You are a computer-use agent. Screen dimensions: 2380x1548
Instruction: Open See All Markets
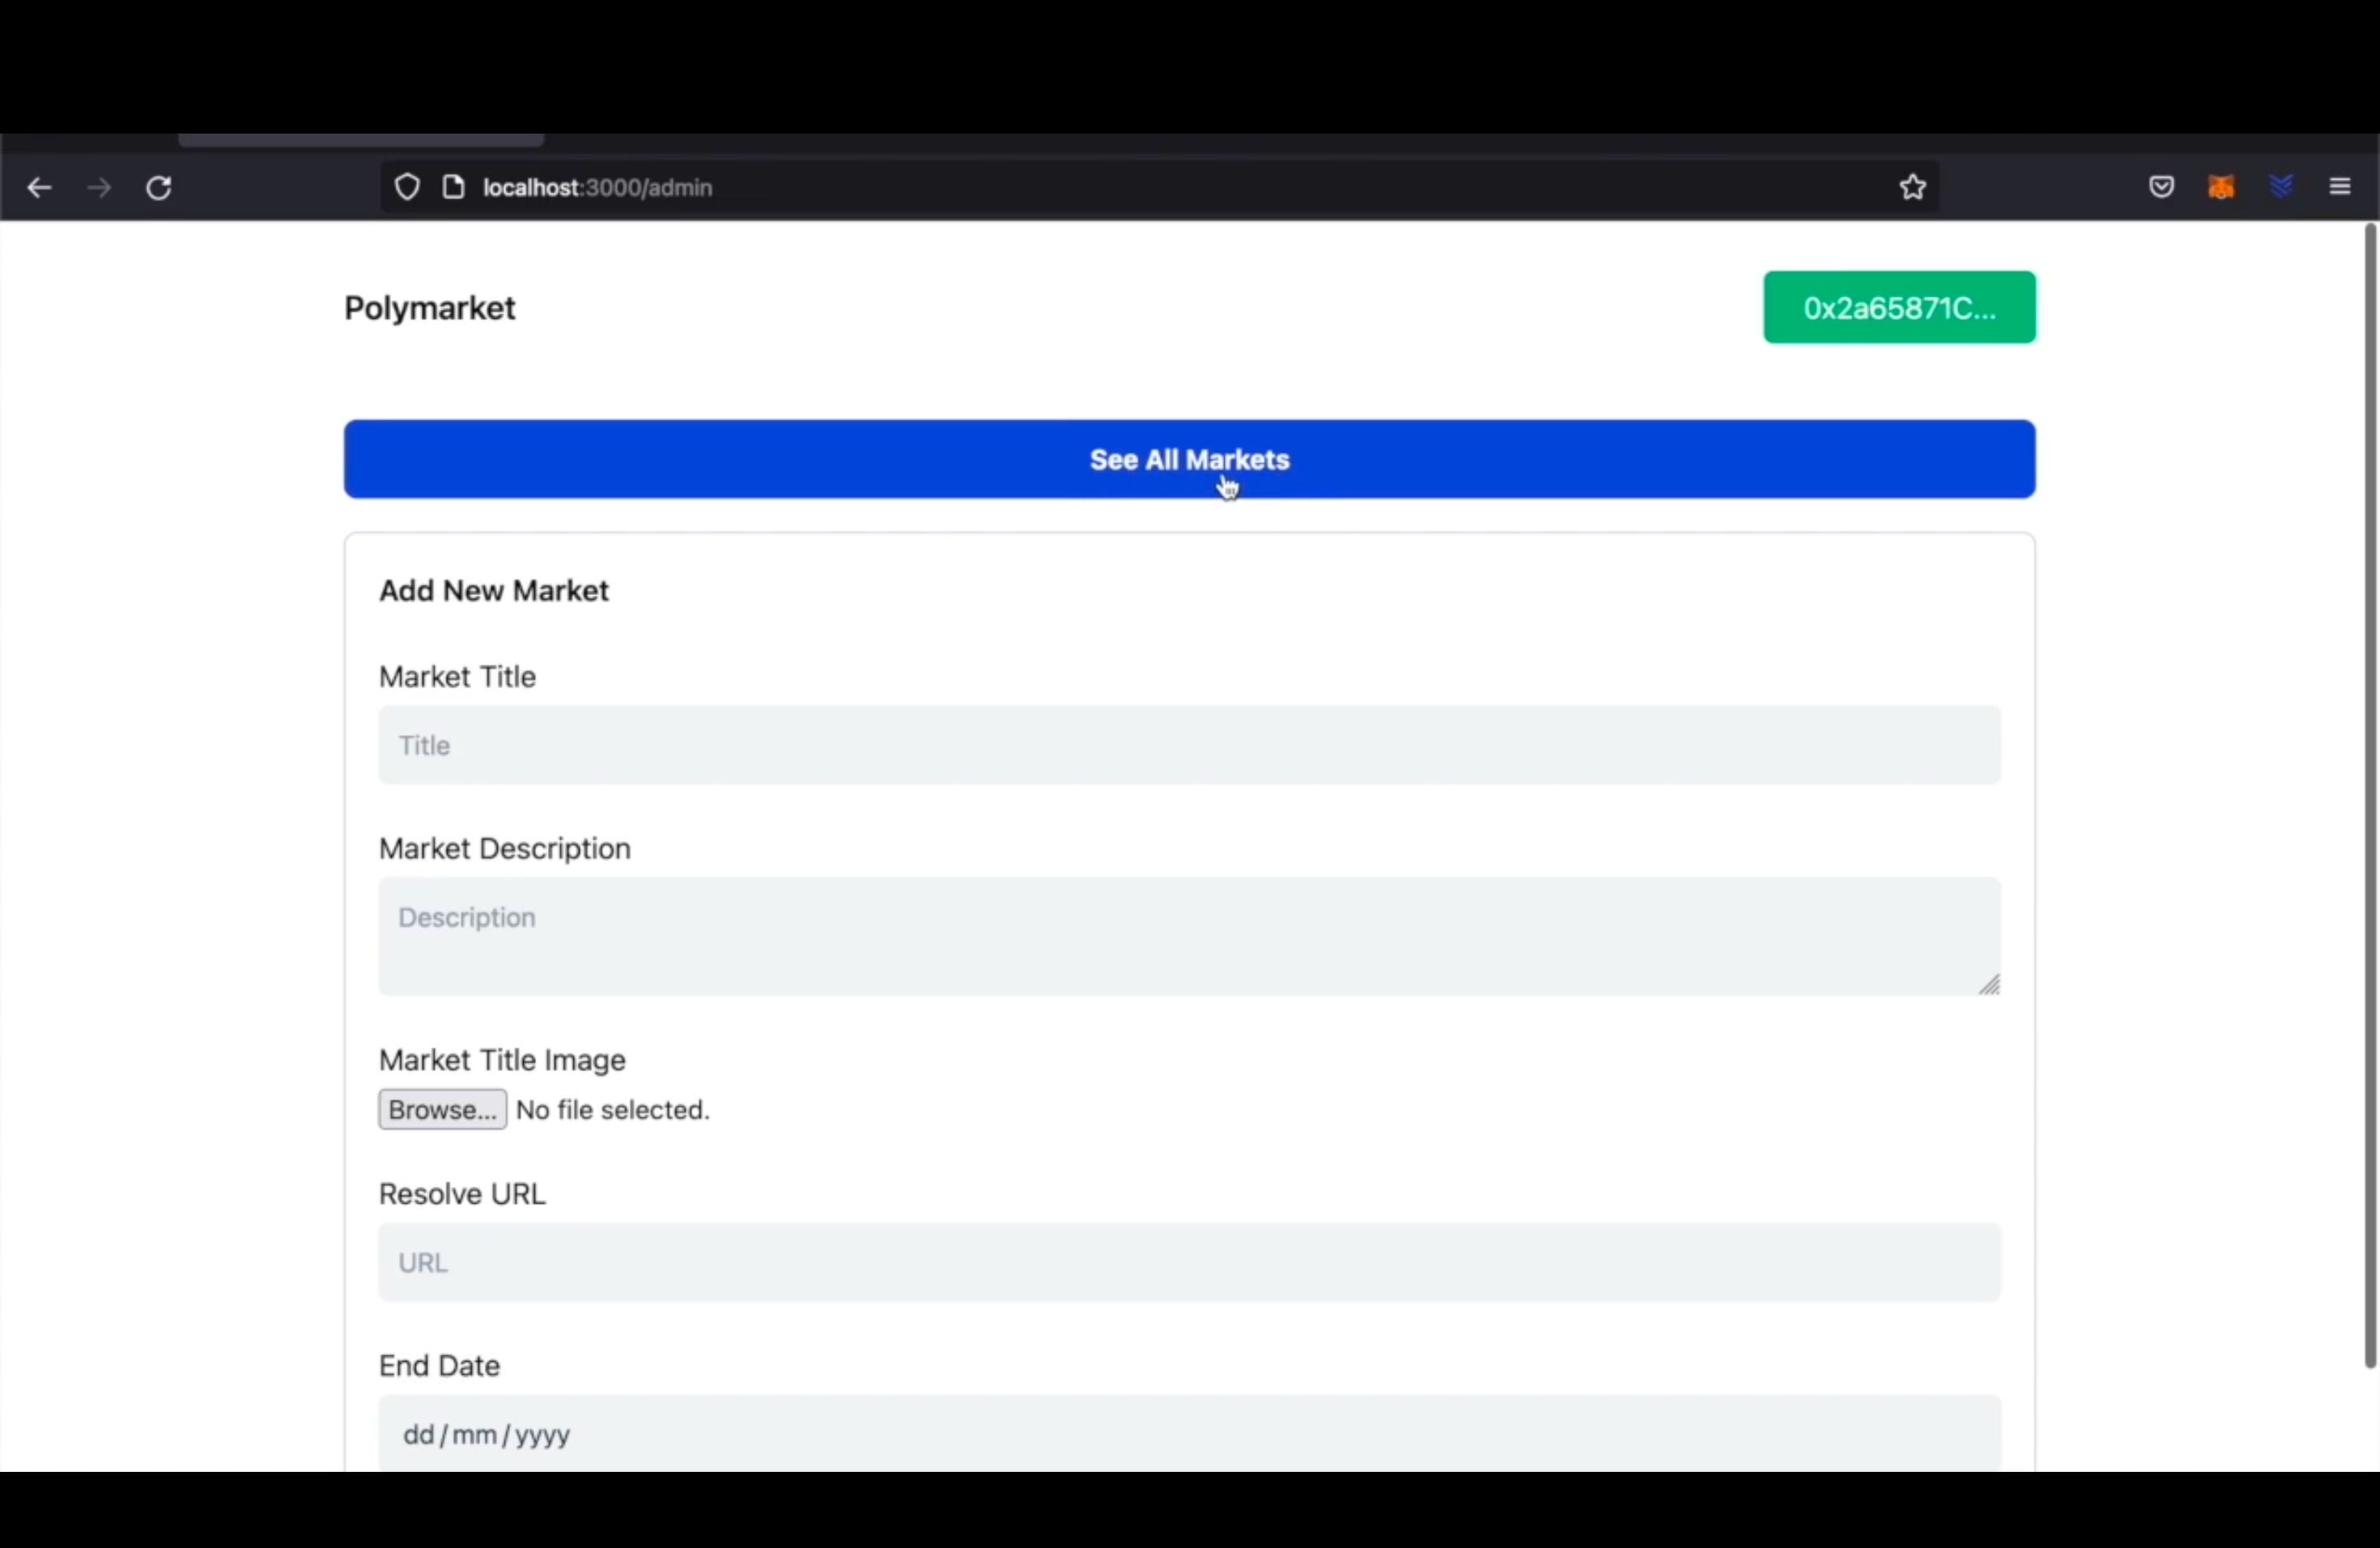pos(1189,459)
